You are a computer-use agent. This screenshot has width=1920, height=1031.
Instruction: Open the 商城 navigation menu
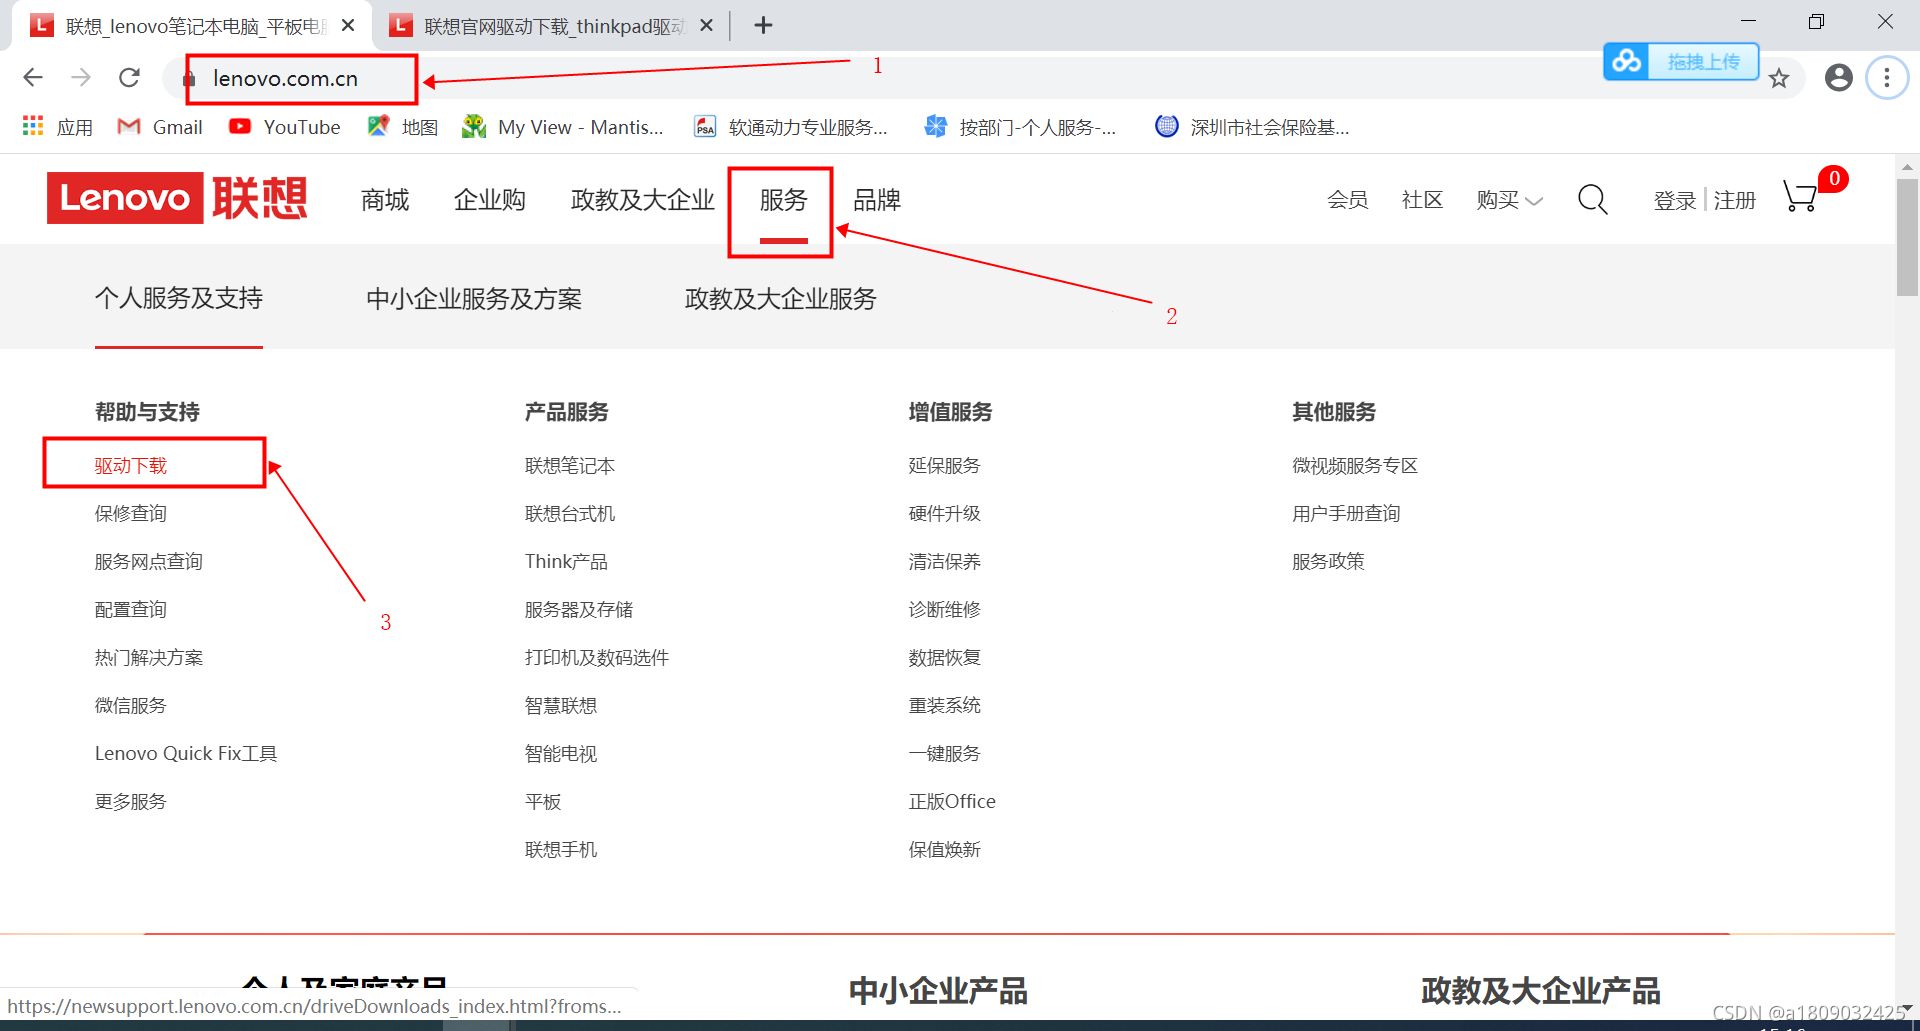click(x=385, y=200)
